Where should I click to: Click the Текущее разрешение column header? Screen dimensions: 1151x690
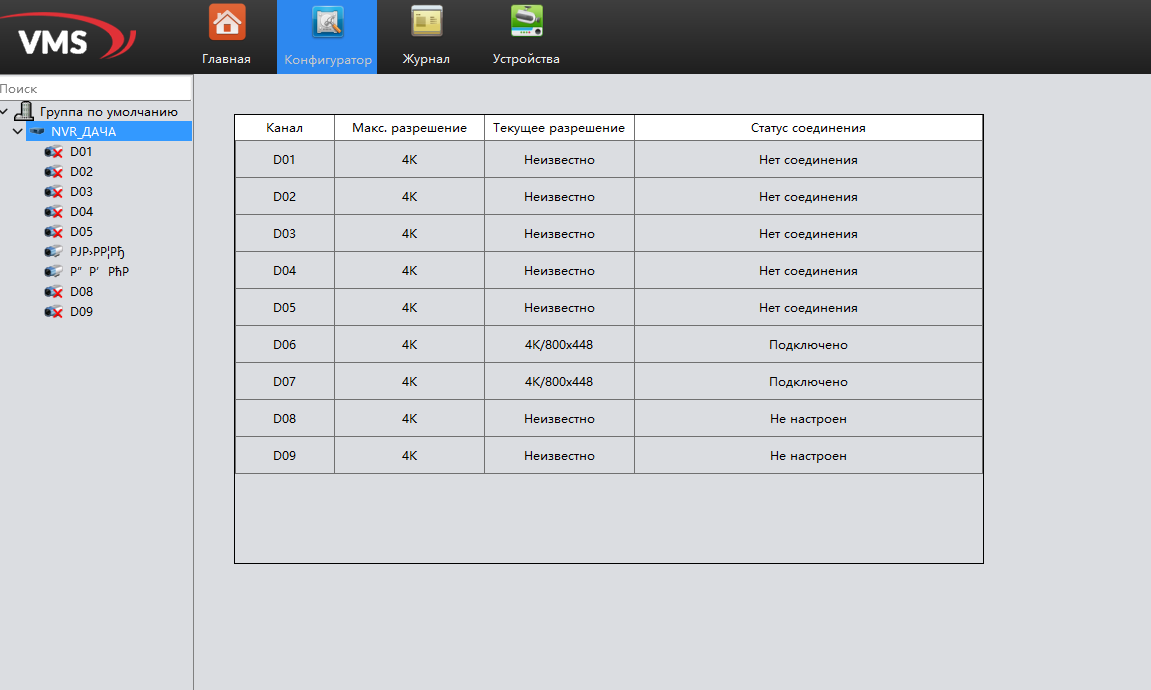[x=559, y=128]
